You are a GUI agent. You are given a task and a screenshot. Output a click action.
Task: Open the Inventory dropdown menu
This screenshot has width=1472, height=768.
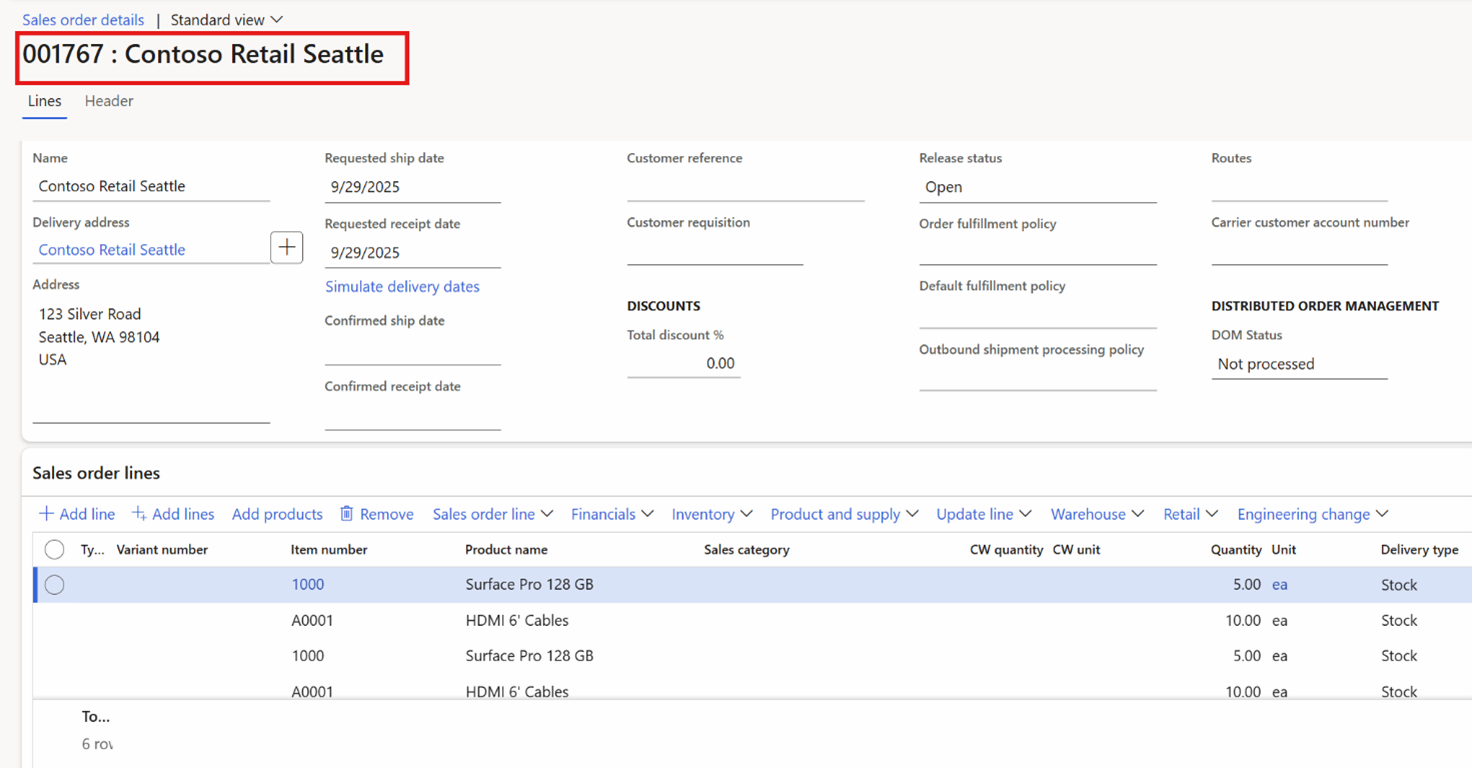pos(711,514)
